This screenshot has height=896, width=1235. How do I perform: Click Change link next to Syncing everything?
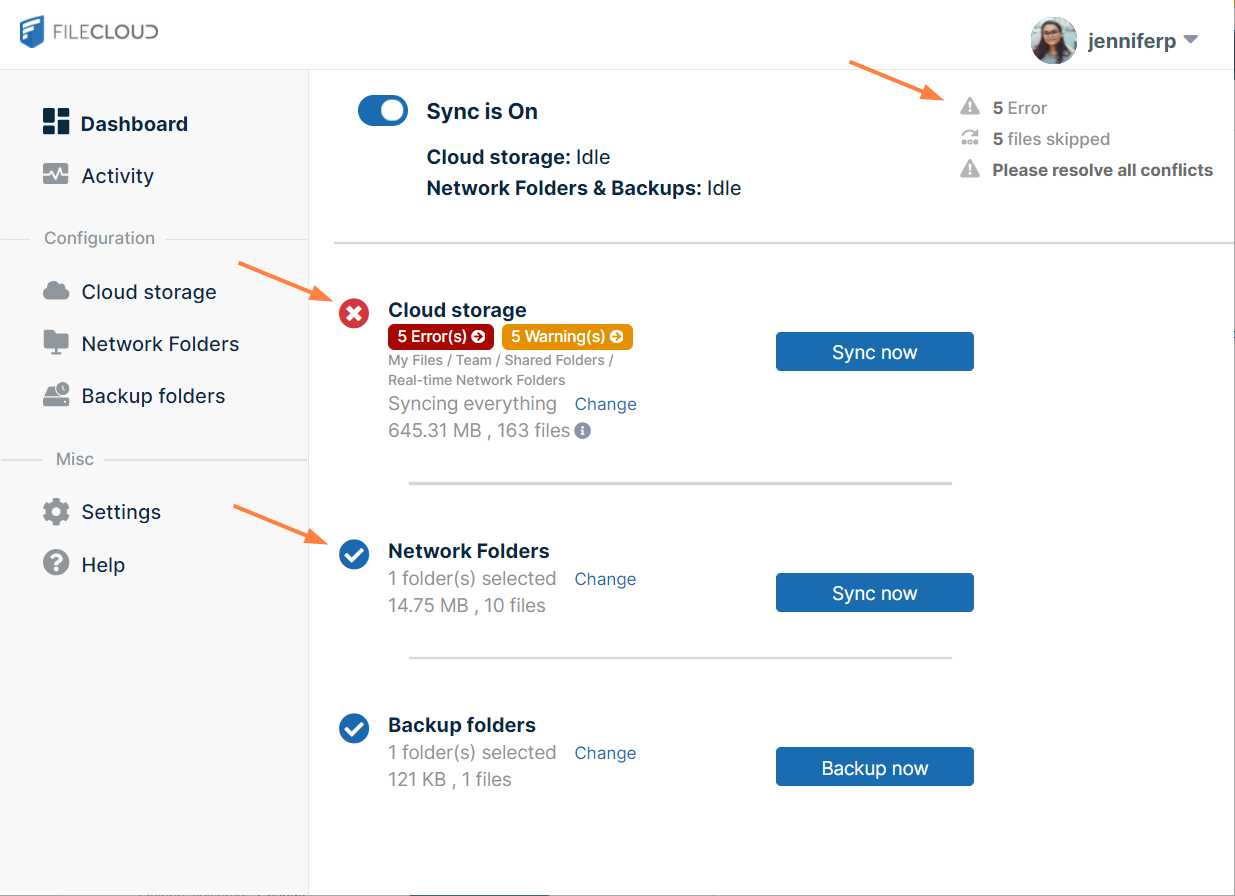[605, 404]
